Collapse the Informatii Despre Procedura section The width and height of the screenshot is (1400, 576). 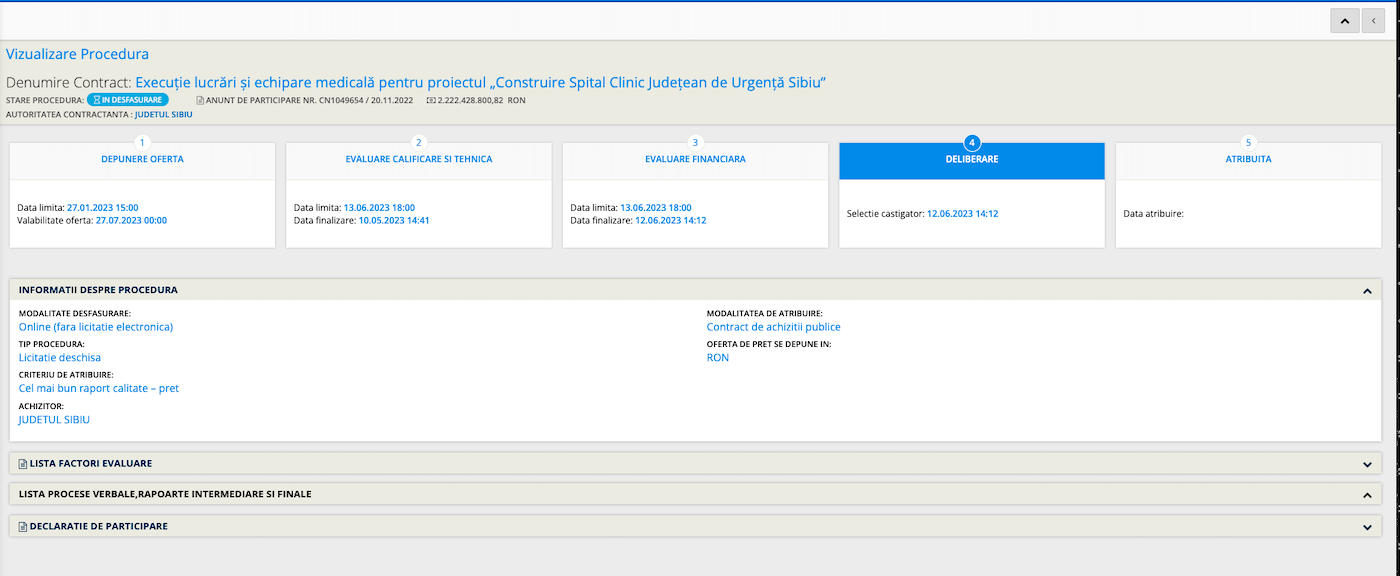click(1366, 290)
